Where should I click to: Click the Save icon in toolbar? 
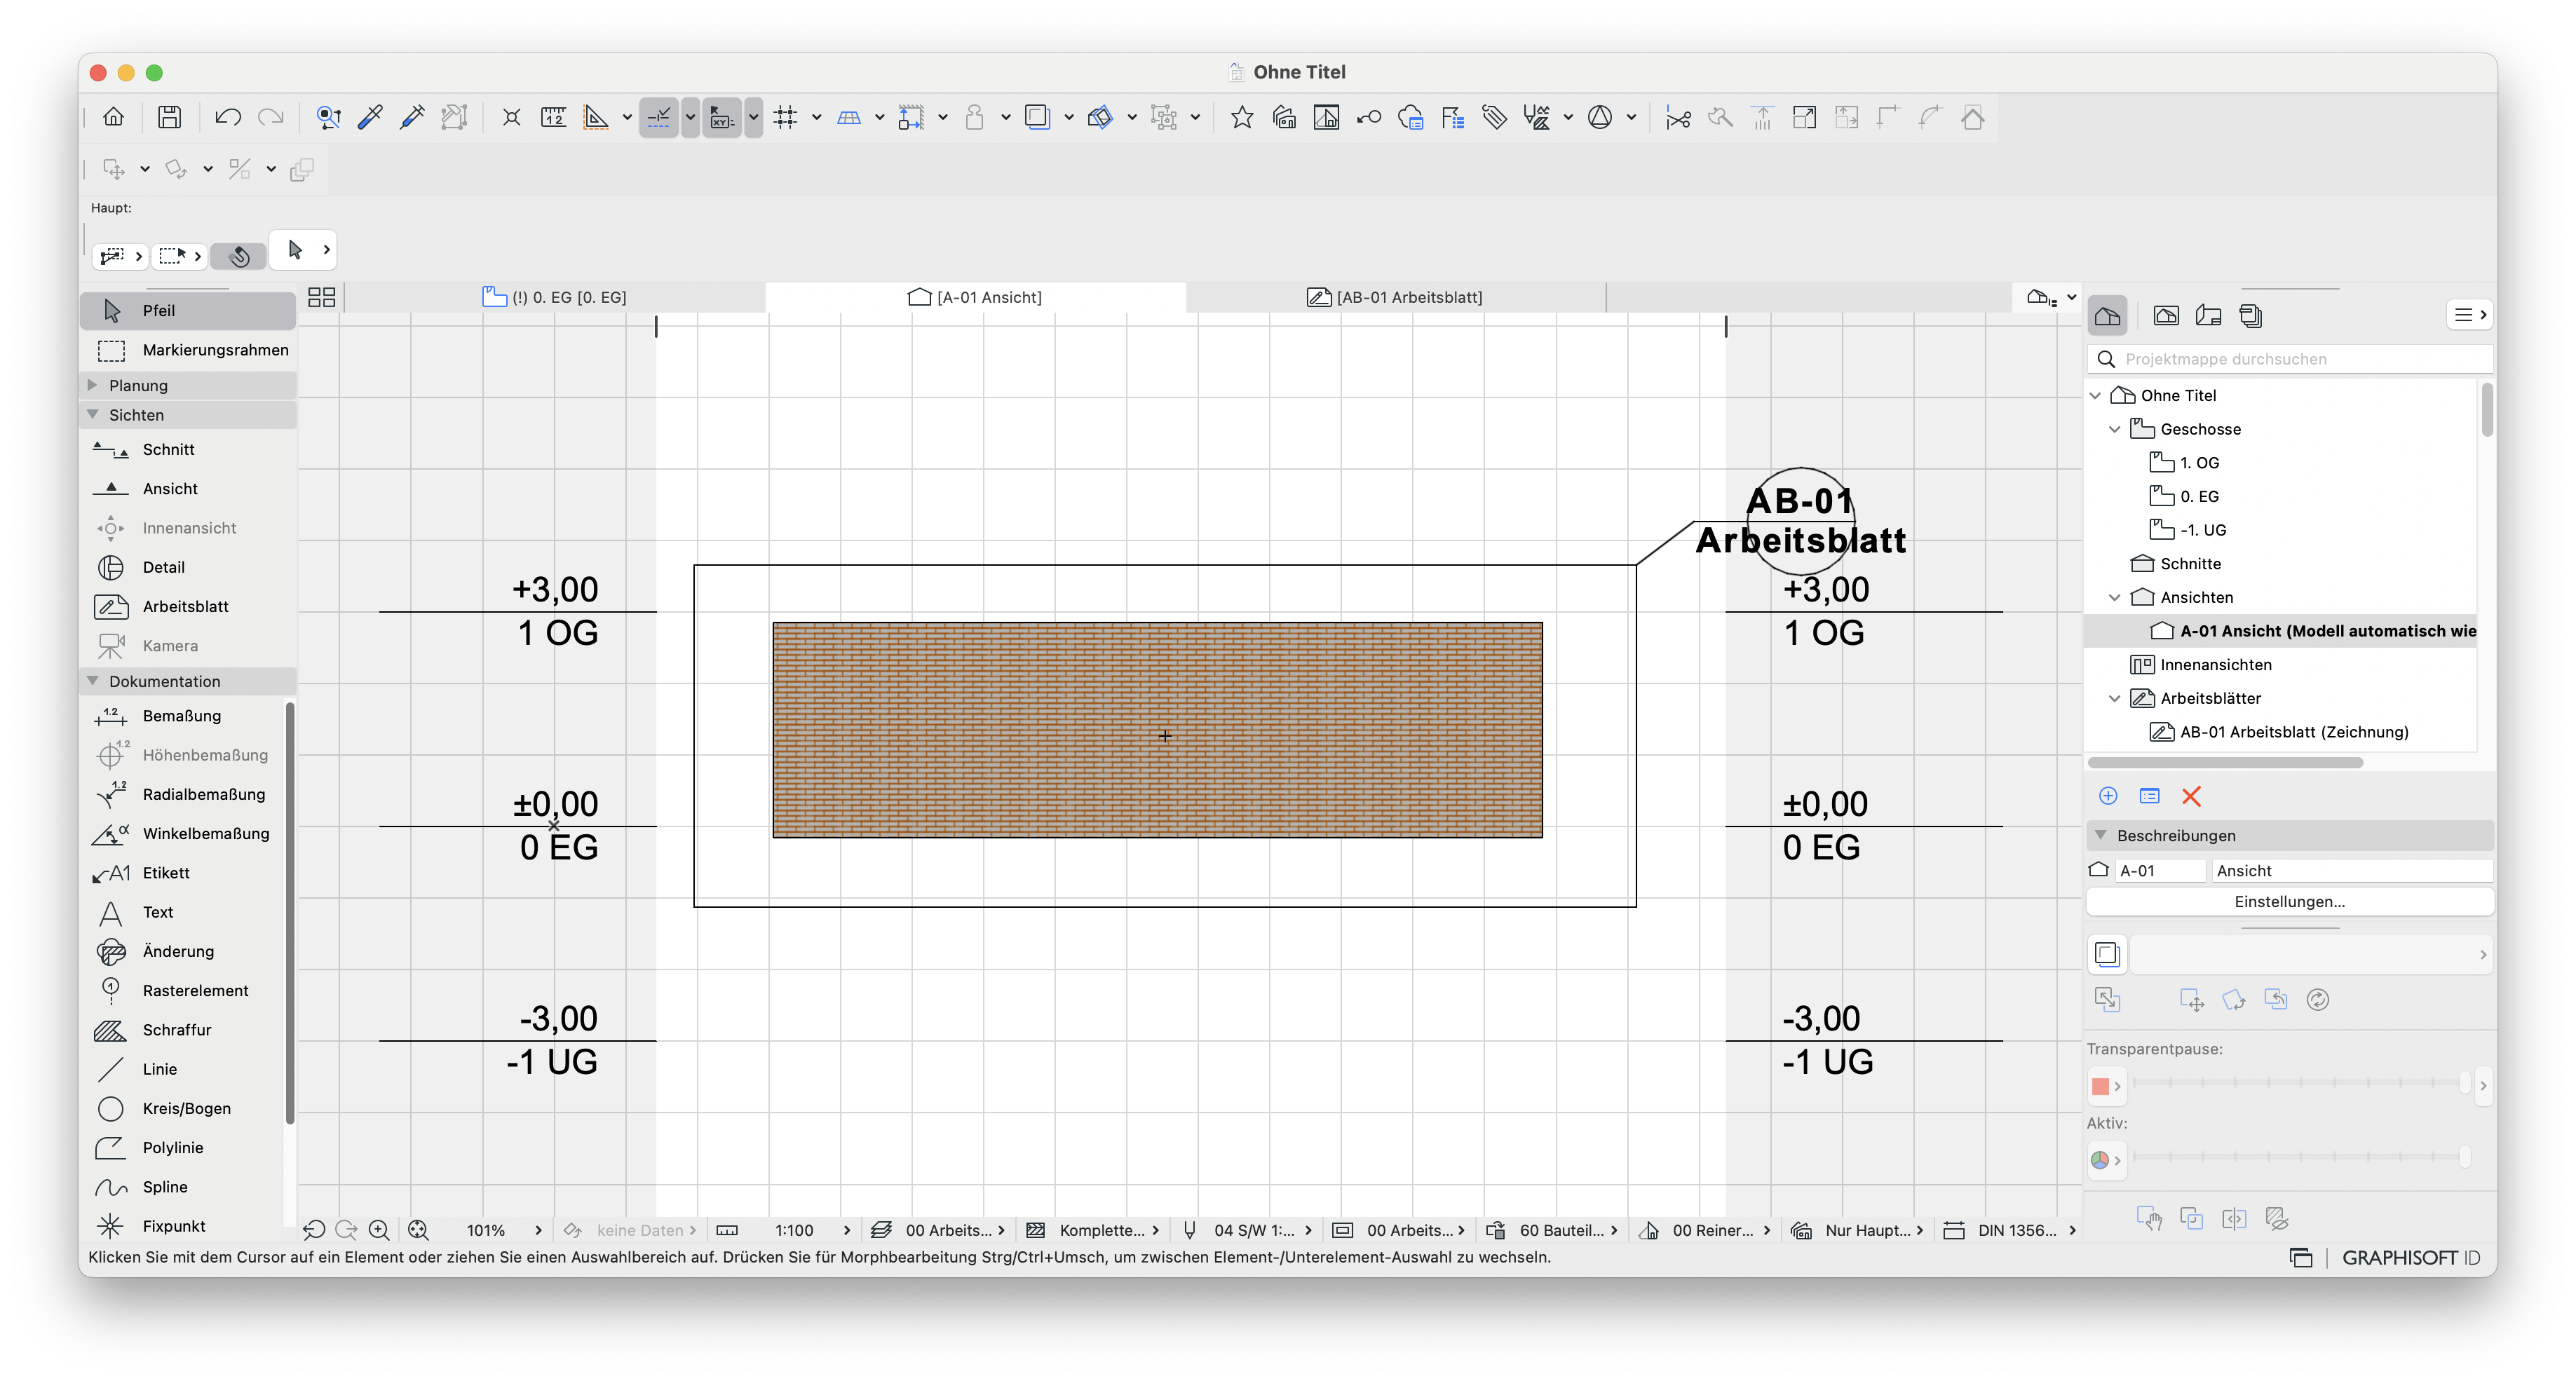point(170,117)
